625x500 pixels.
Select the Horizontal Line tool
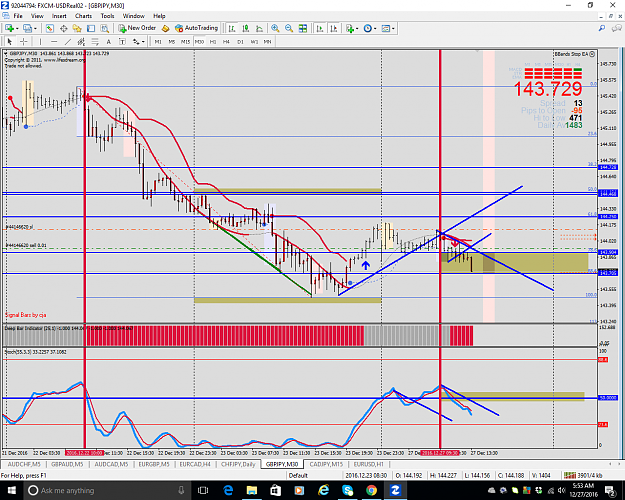pos(54,41)
